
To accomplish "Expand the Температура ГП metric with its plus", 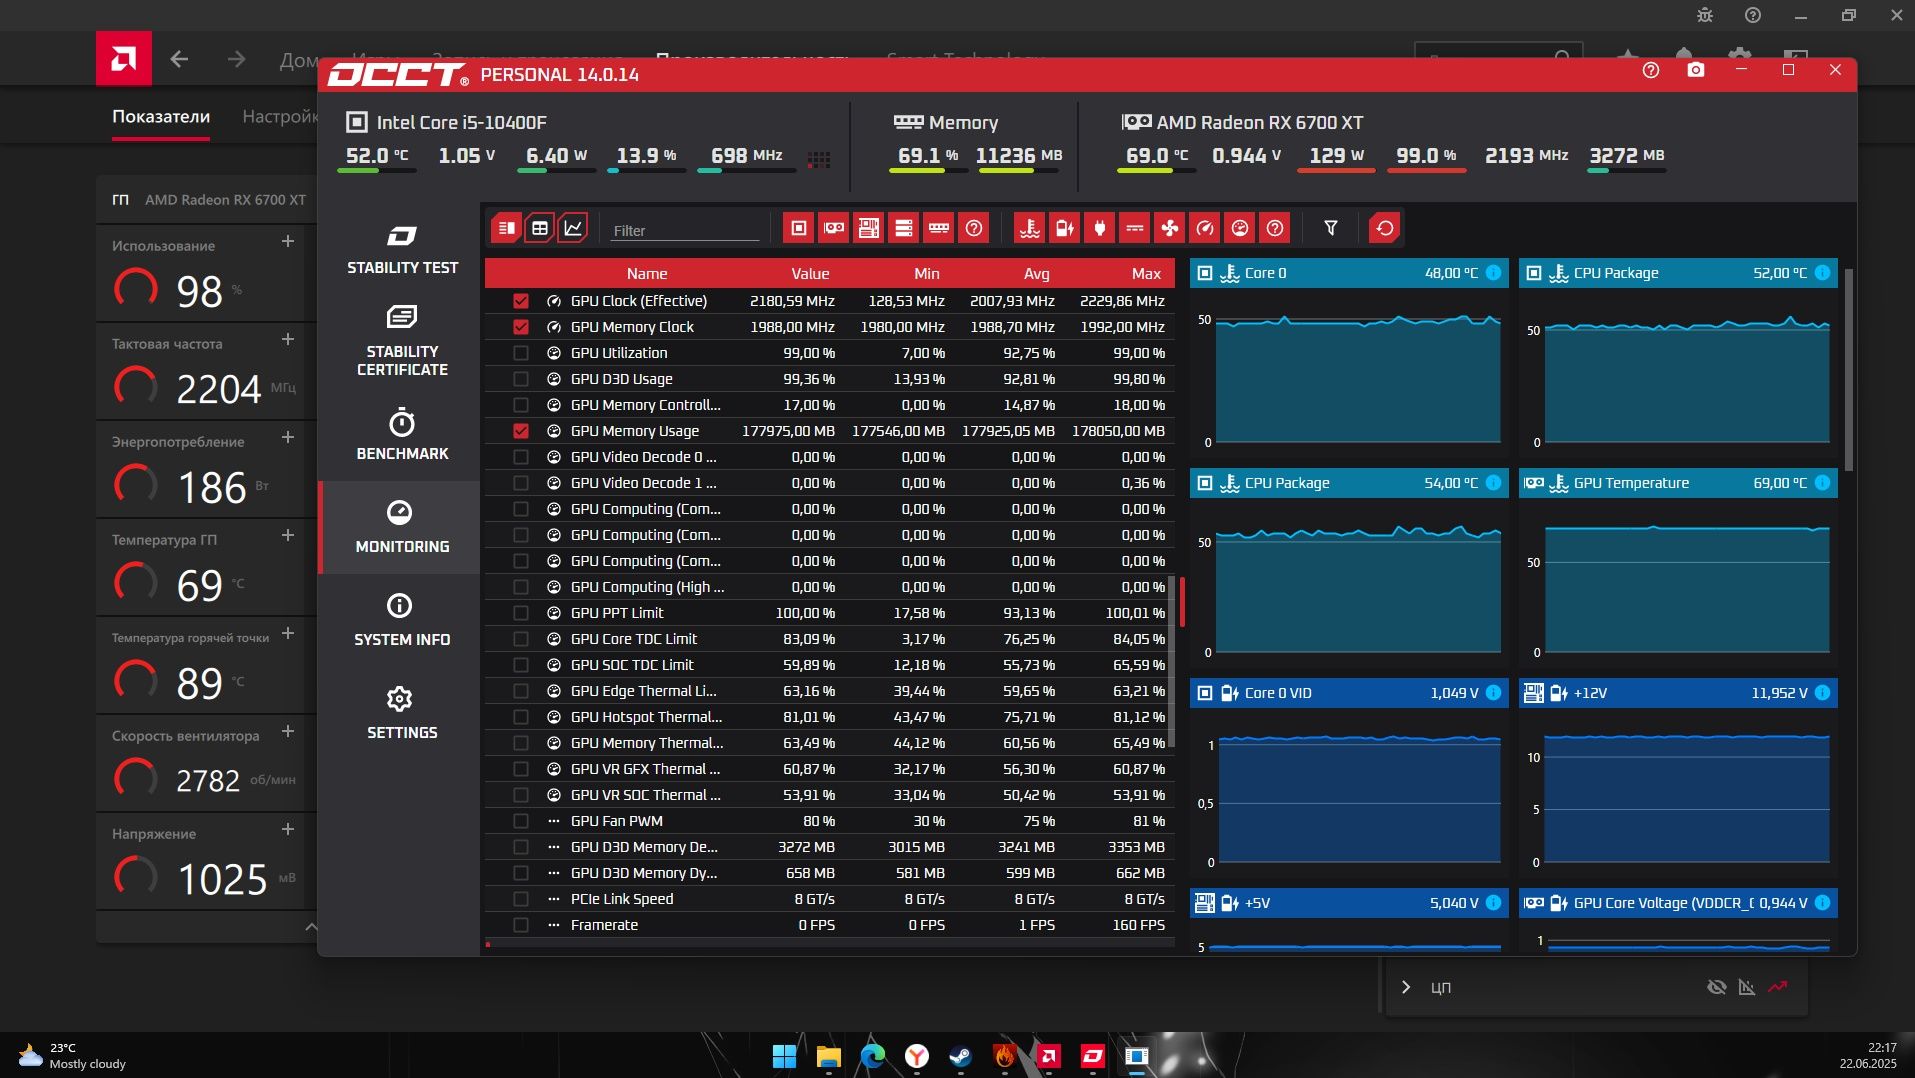I will click(x=288, y=535).
